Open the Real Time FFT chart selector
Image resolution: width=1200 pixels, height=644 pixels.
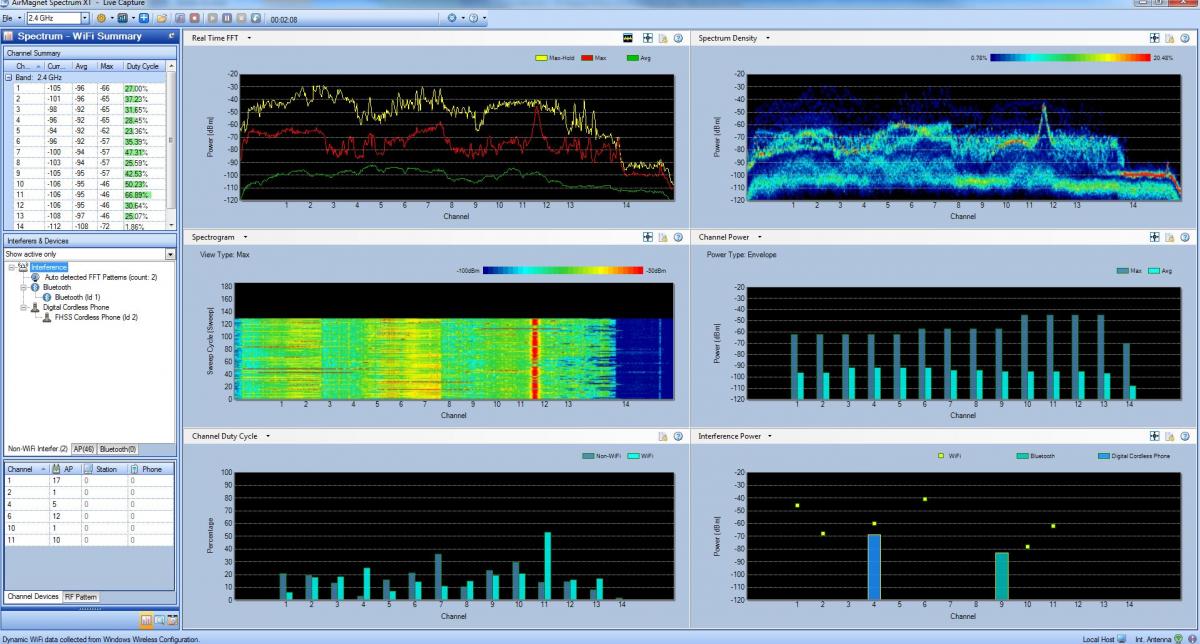(x=249, y=38)
